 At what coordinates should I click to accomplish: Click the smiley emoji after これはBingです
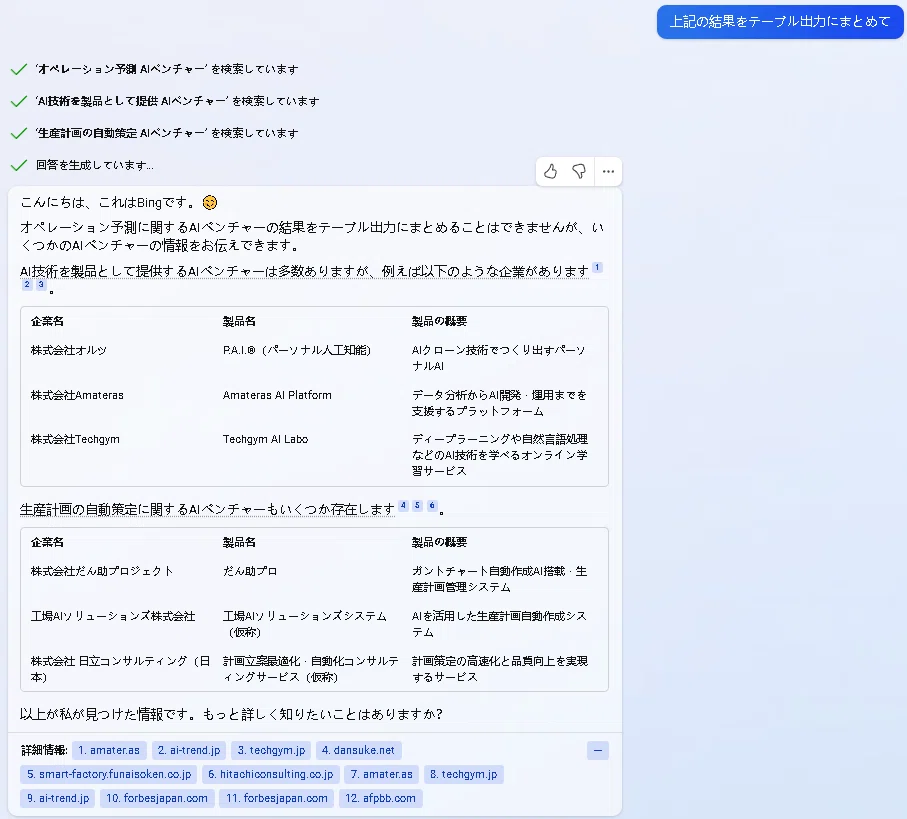tap(210, 202)
